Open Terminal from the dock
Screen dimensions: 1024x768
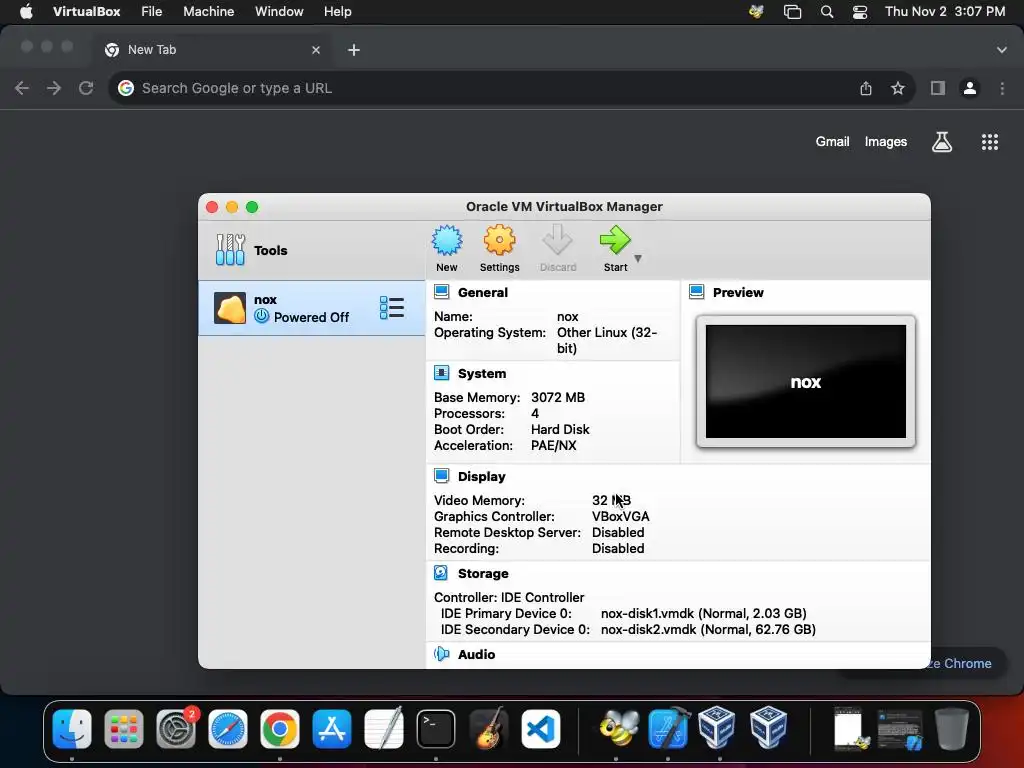coord(436,729)
